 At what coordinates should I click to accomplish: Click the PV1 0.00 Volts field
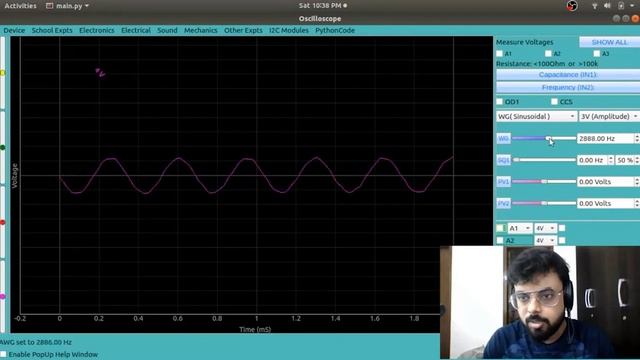click(x=606, y=182)
